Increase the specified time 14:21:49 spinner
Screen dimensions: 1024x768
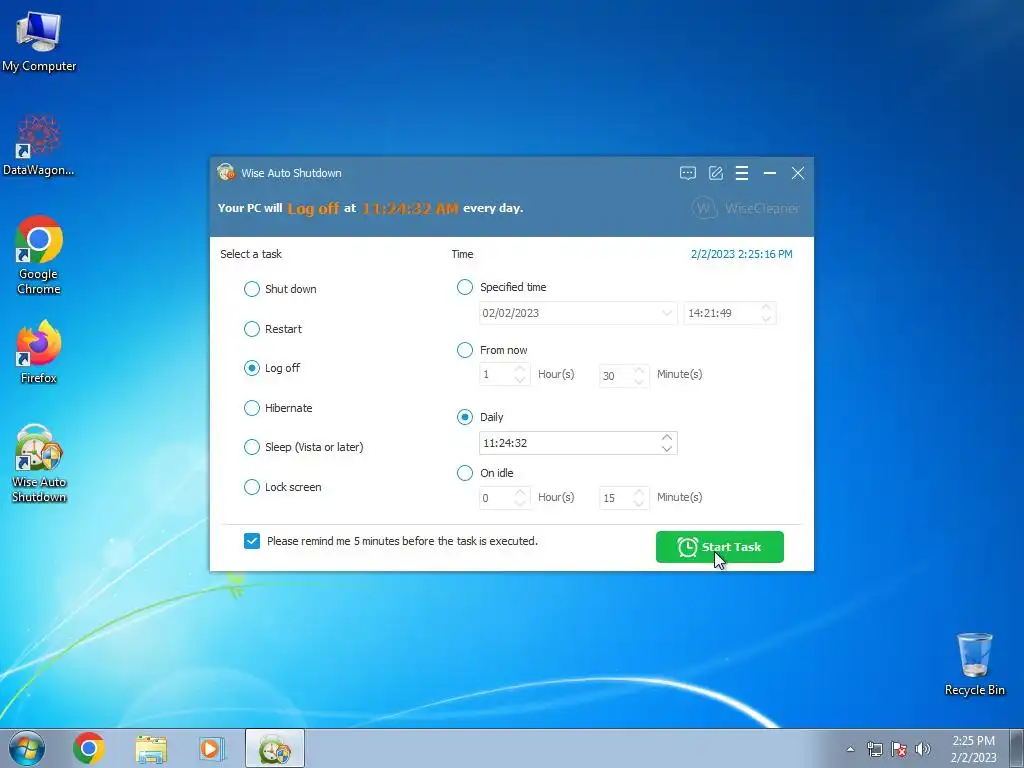(x=767, y=307)
